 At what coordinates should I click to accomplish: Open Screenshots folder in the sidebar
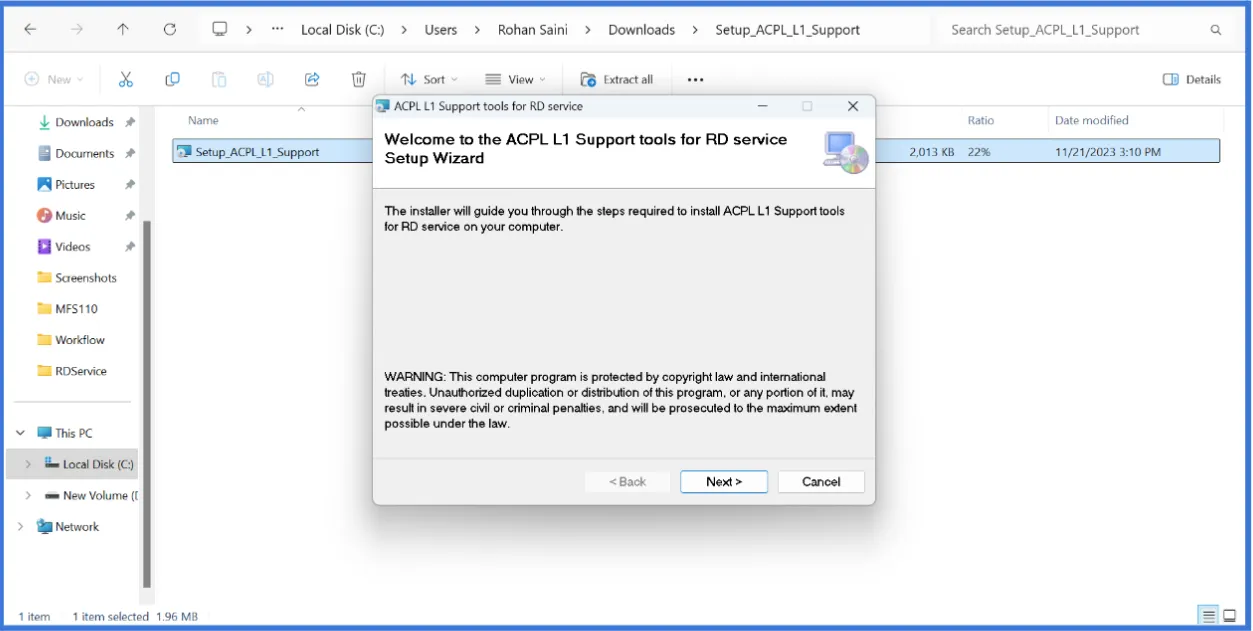click(x=85, y=277)
